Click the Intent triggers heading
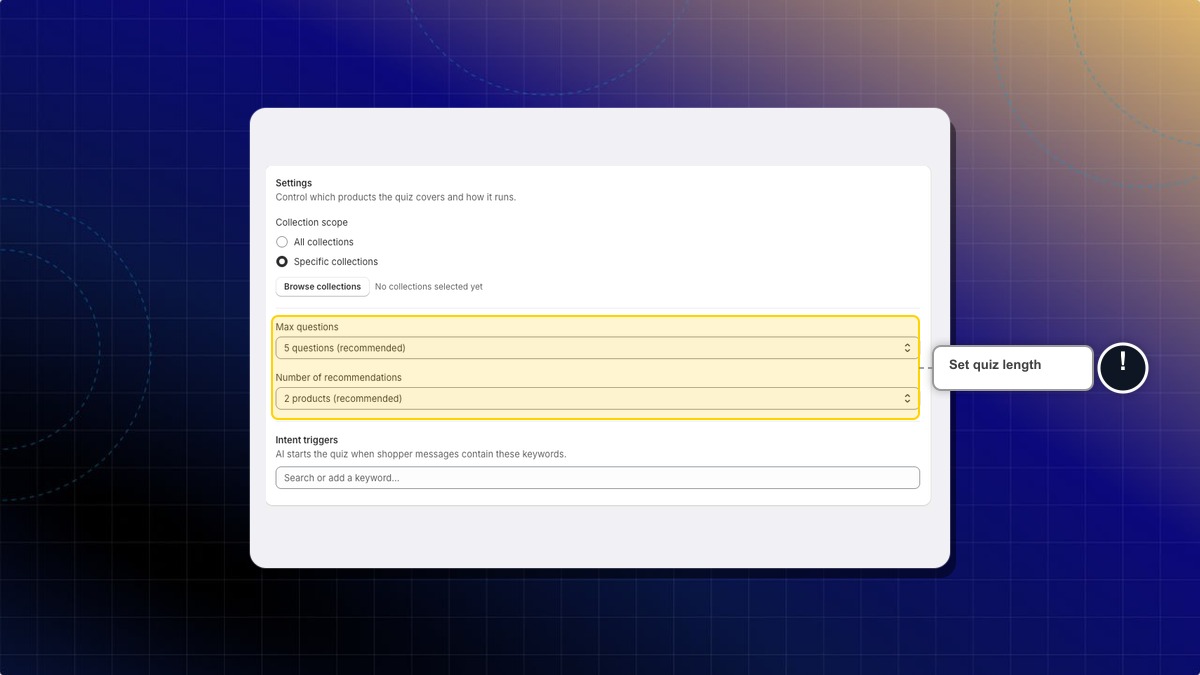This screenshot has height=675, width=1200. 307,440
